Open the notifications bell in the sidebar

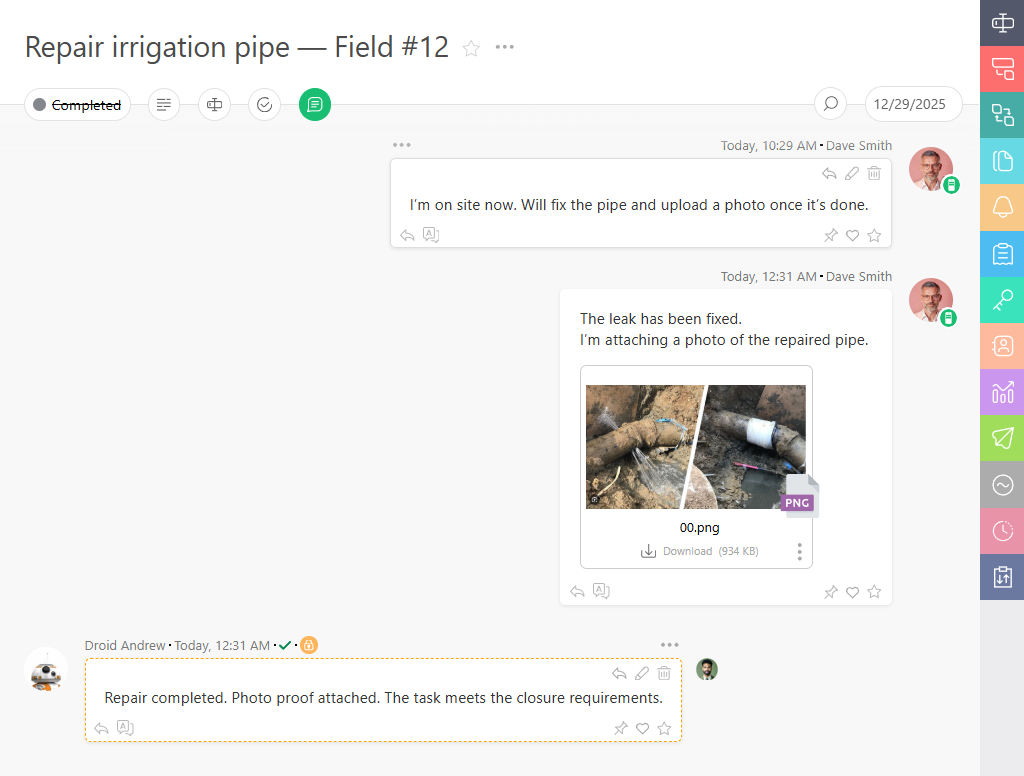click(x=1002, y=207)
